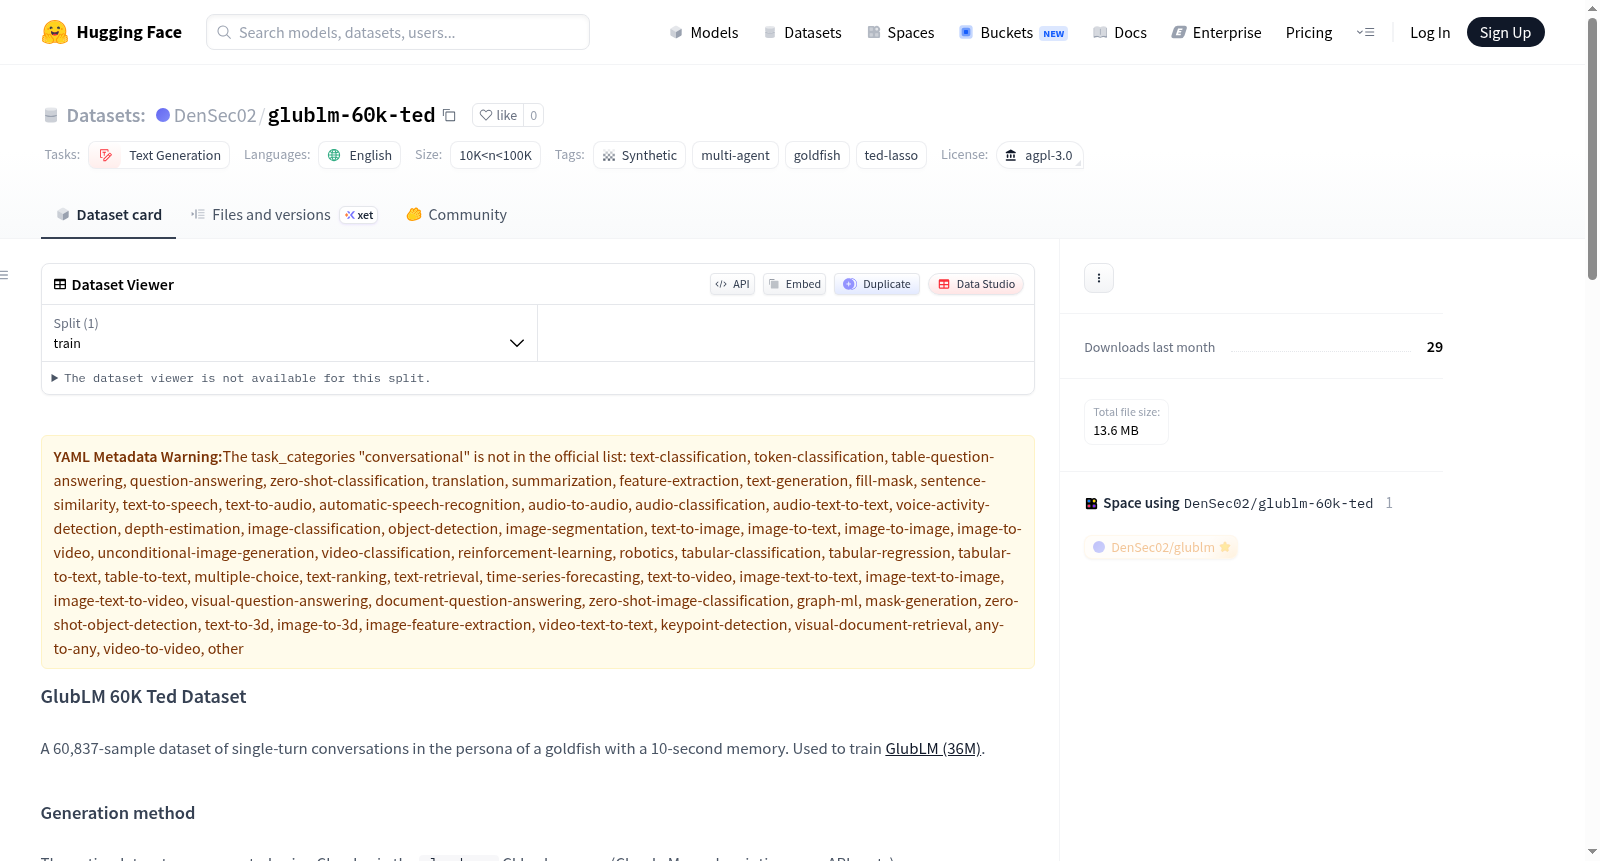The image size is (1600, 861).
Task: Focus the search models, datasets, users field
Action: pos(398,32)
